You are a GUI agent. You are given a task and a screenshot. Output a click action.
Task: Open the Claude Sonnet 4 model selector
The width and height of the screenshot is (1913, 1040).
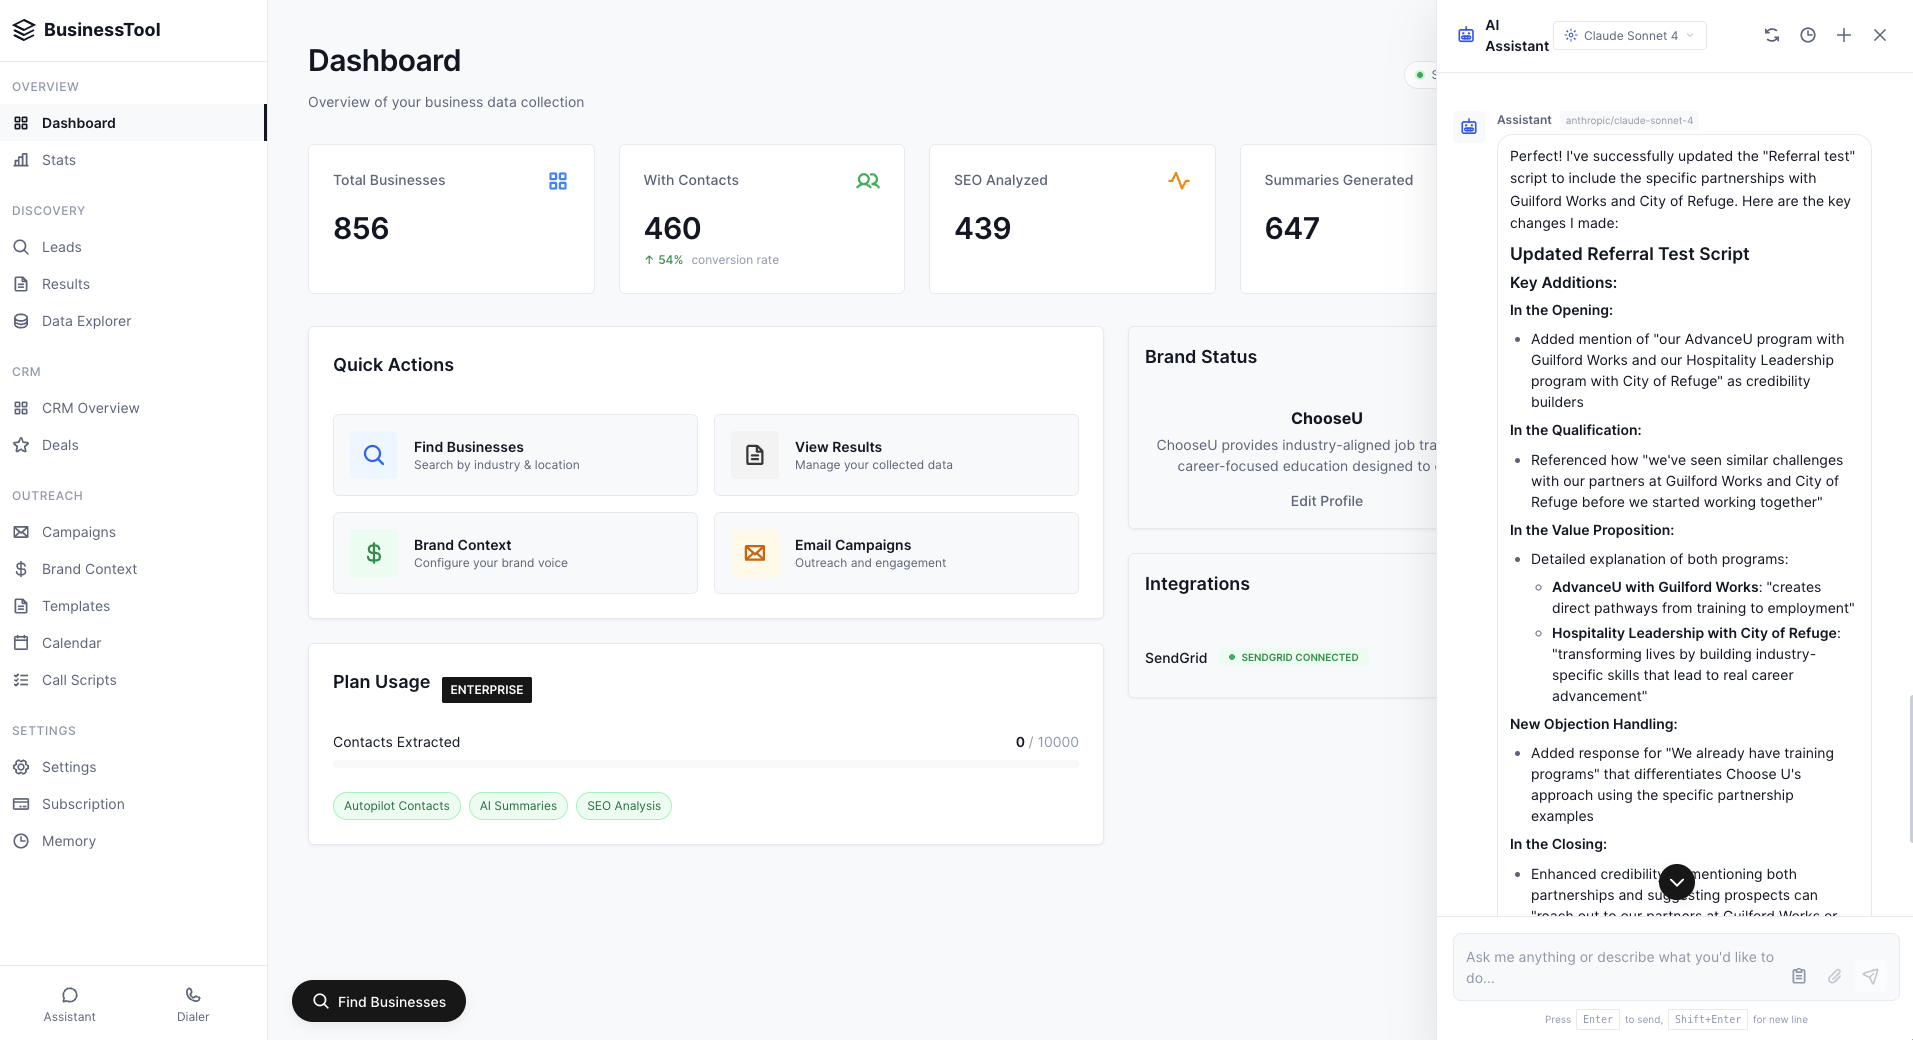[1629, 35]
